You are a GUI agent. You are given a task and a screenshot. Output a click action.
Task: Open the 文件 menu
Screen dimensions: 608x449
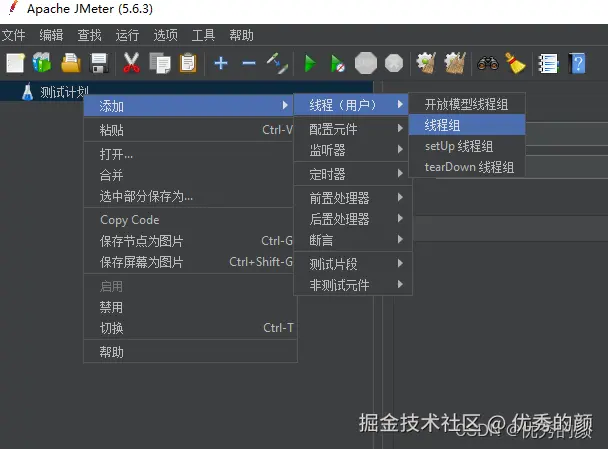(14, 35)
